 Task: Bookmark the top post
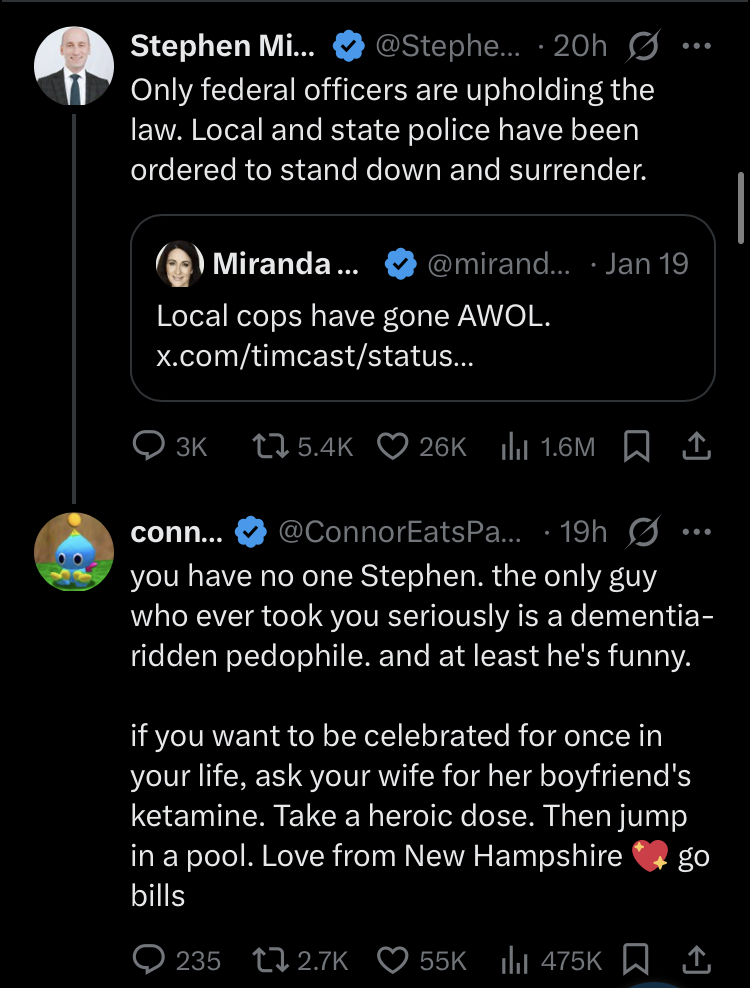point(636,448)
